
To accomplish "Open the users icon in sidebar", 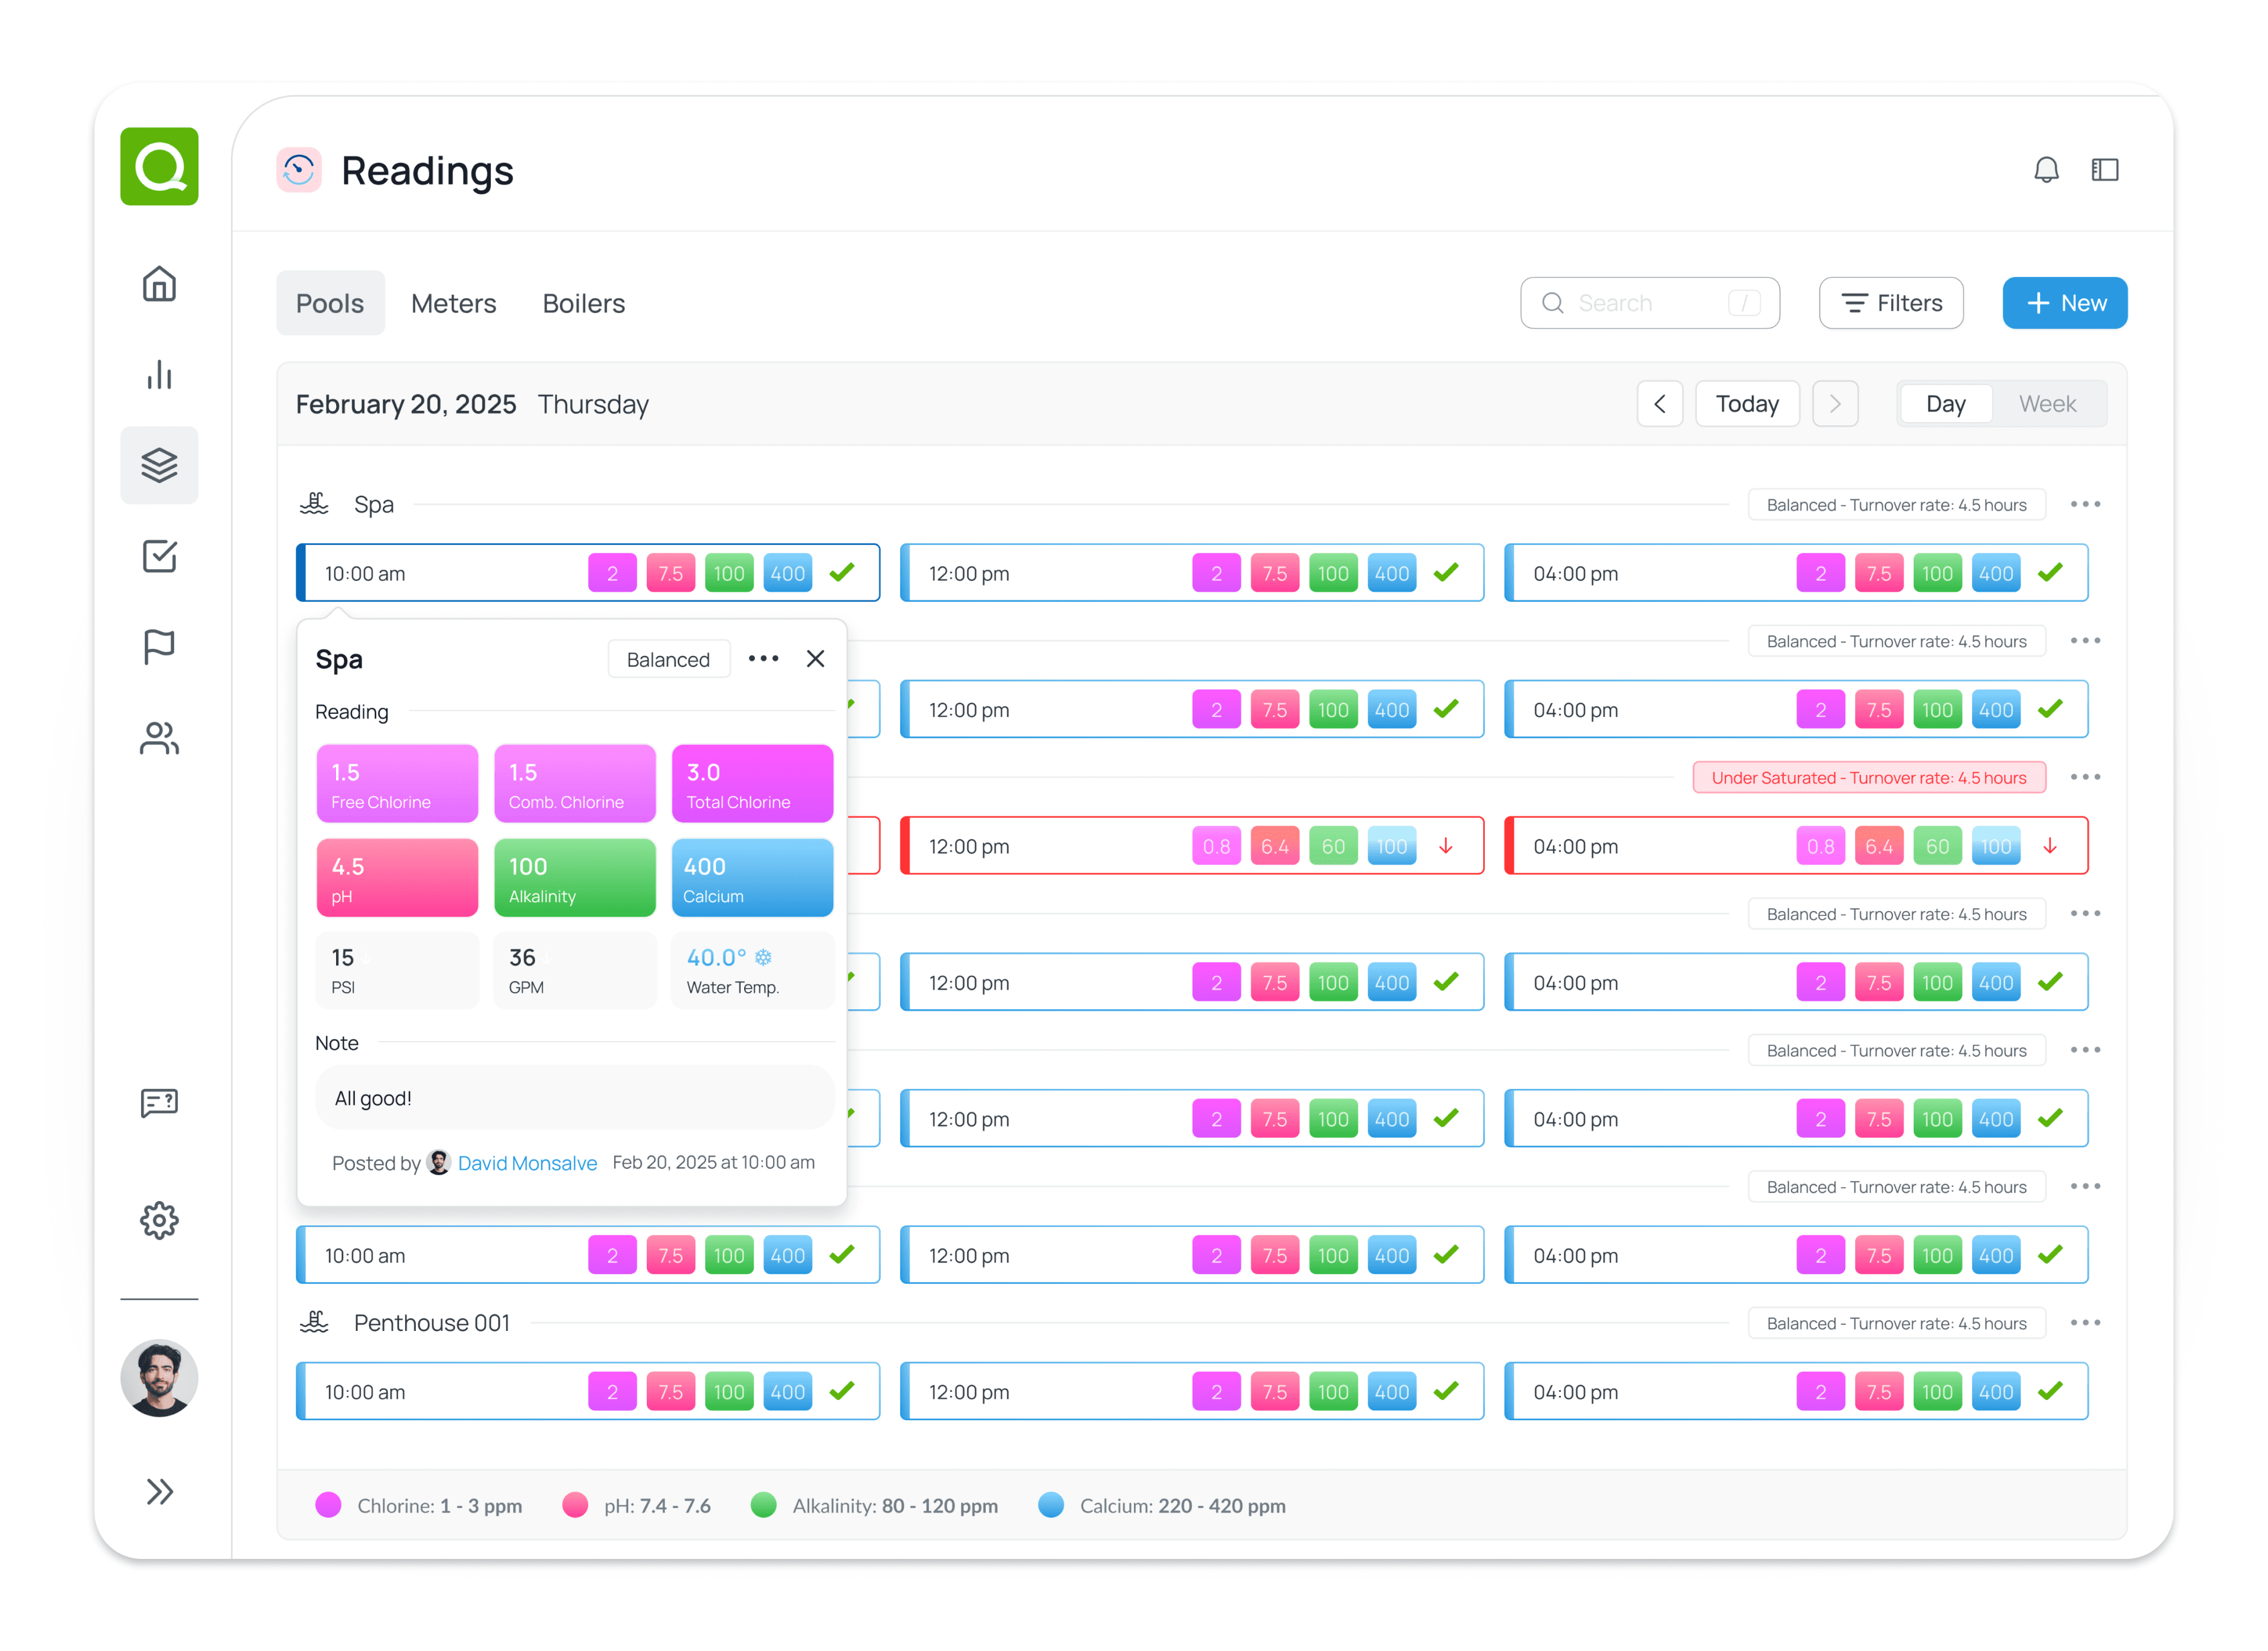I will pyautogui.click(x=159, y=738).
